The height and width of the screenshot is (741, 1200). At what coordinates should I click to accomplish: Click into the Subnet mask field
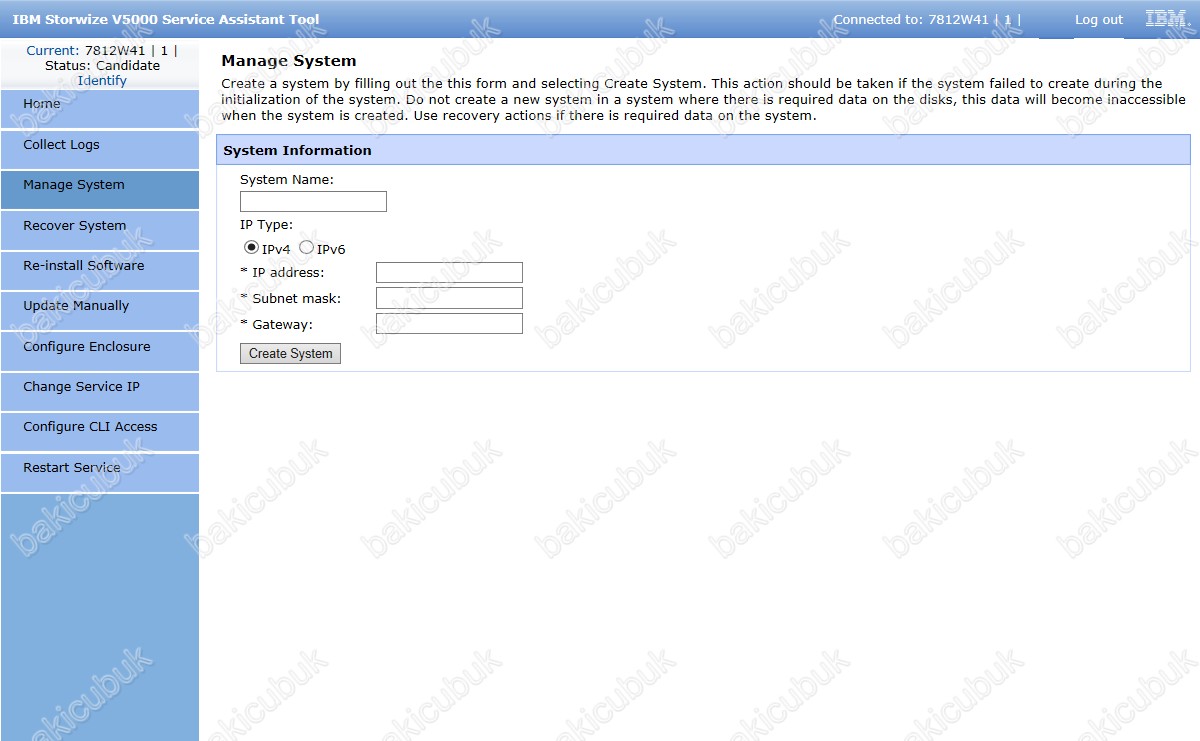tap(449, 298)
